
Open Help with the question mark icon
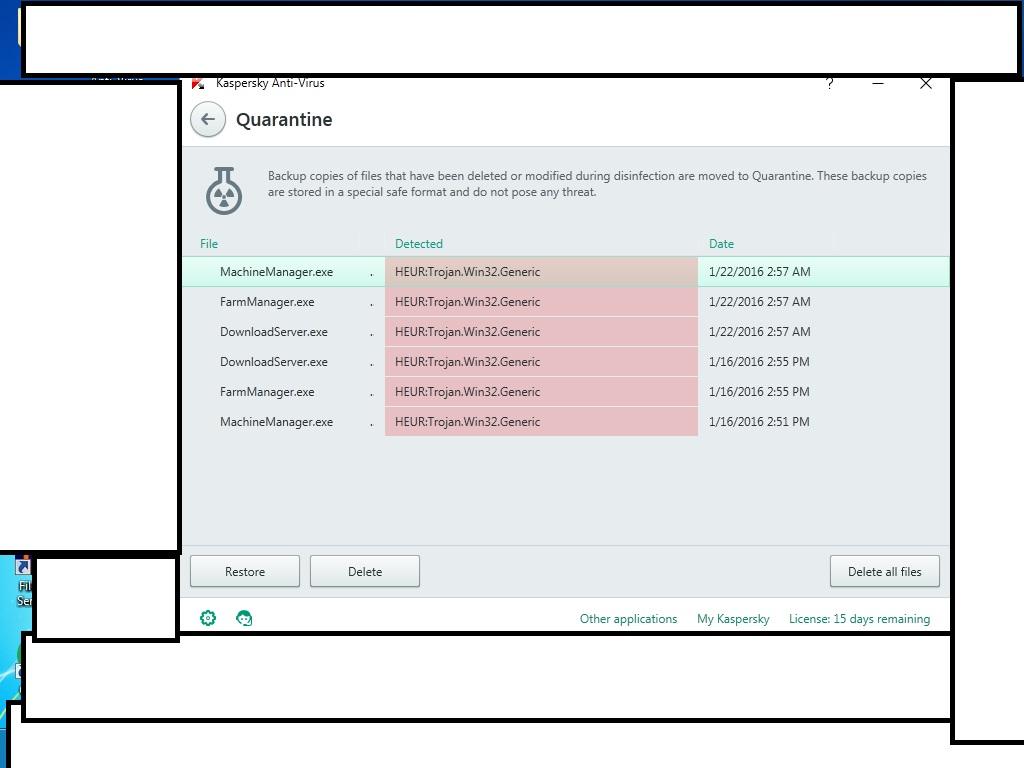(829, 84)
